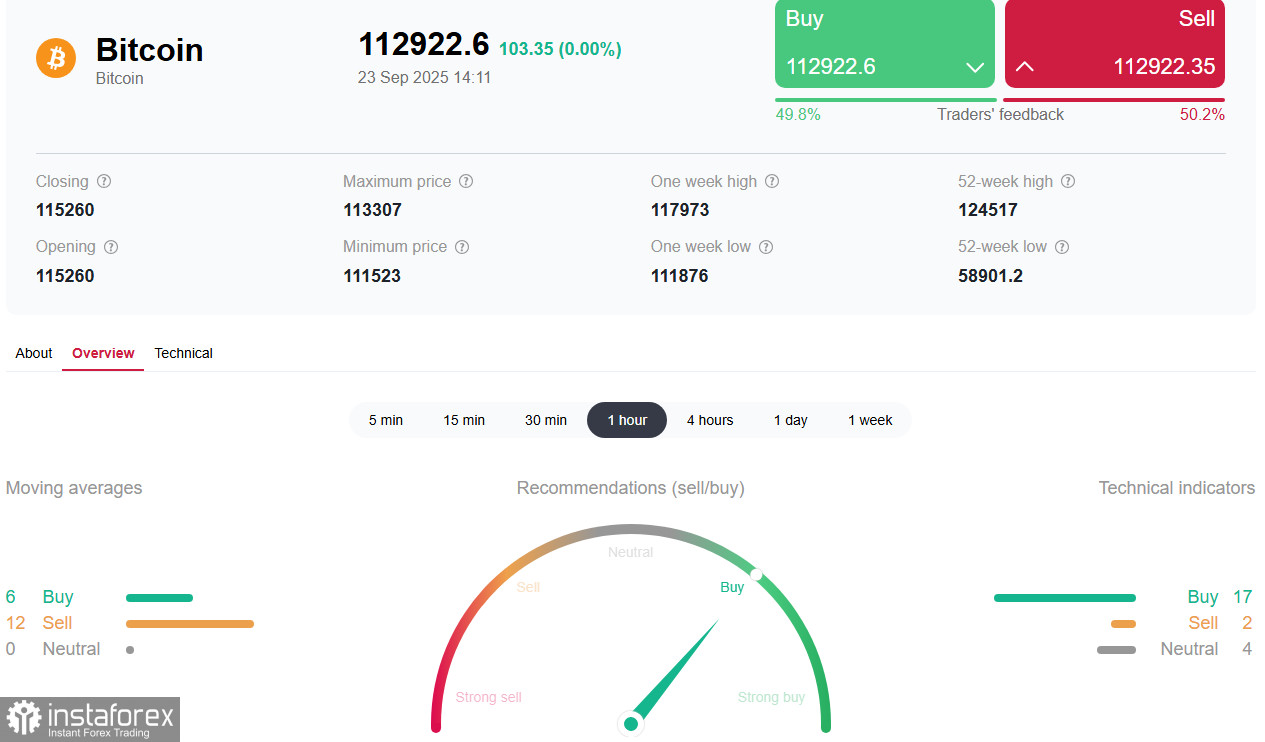Screen dimensions: 1265x742
Task: Click the Maximum price value 113307
Action: pos(372,210)
